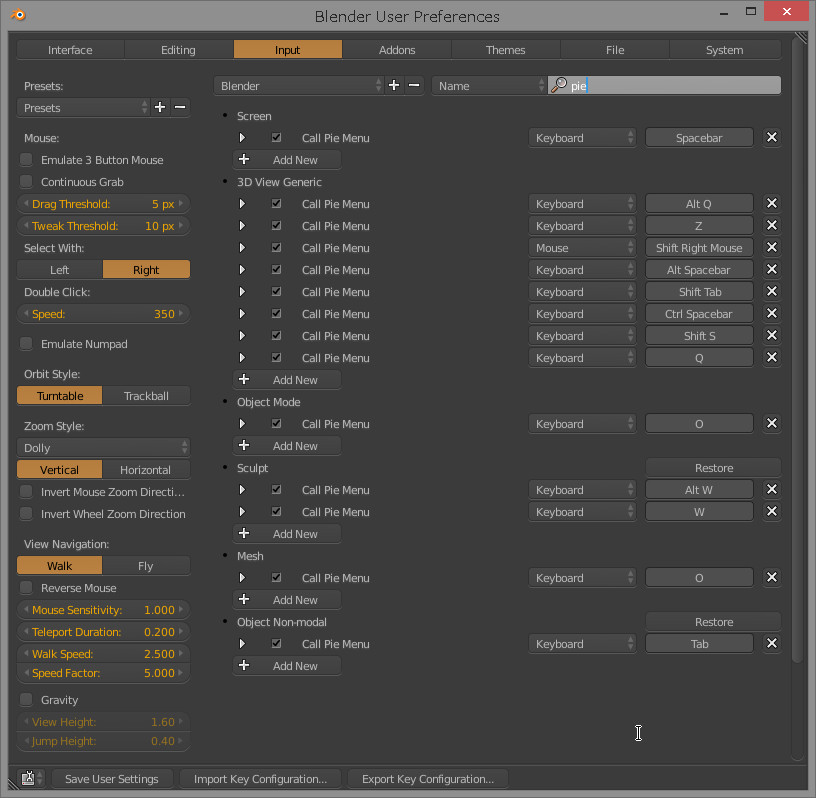The width and height of the screenshot is (816, 798).
Task: Click Save User Settings
Action: point(112,779)
